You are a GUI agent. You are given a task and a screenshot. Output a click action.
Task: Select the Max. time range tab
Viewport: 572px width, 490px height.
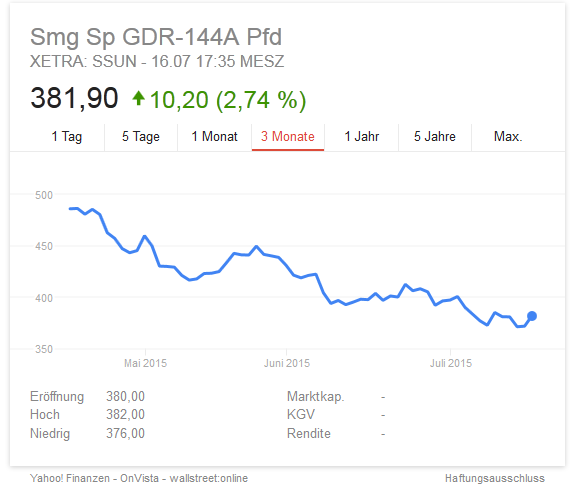pos(508,137)
